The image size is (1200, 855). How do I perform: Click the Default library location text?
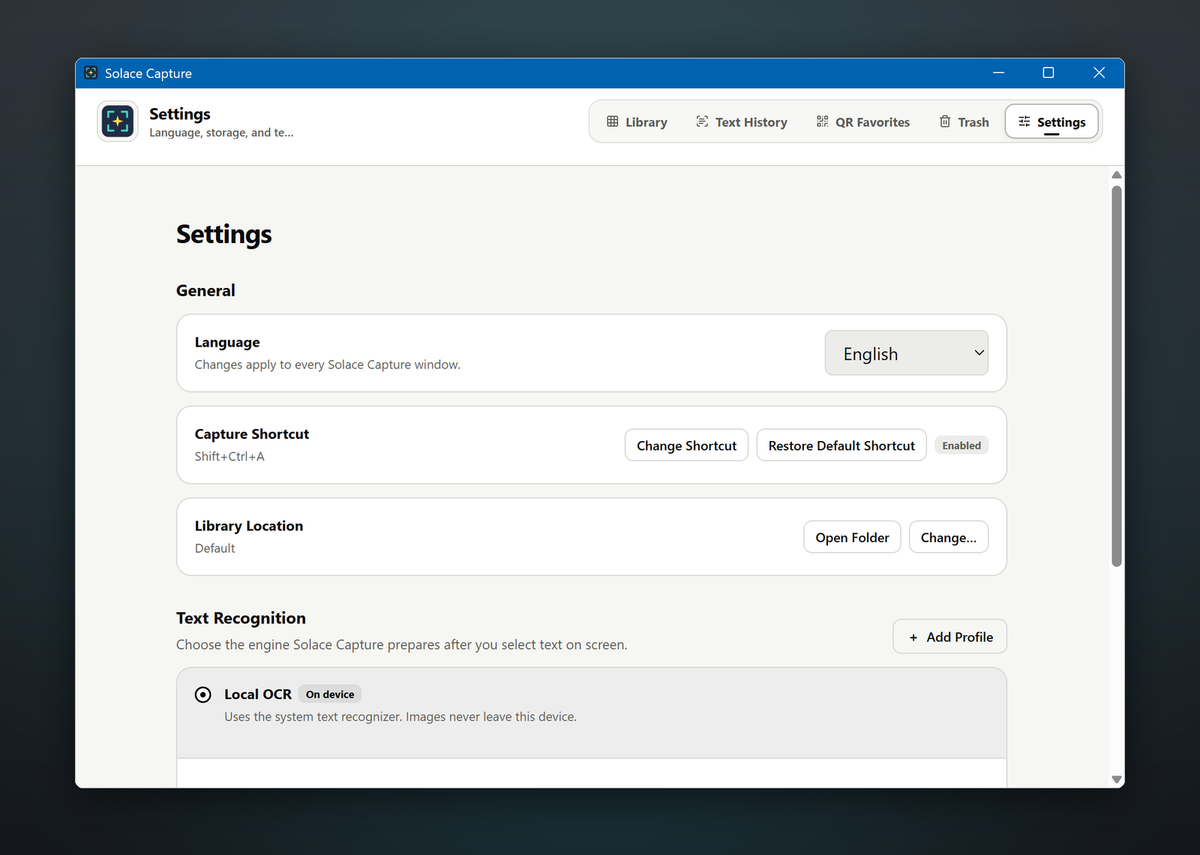click(x=215, y=548)
